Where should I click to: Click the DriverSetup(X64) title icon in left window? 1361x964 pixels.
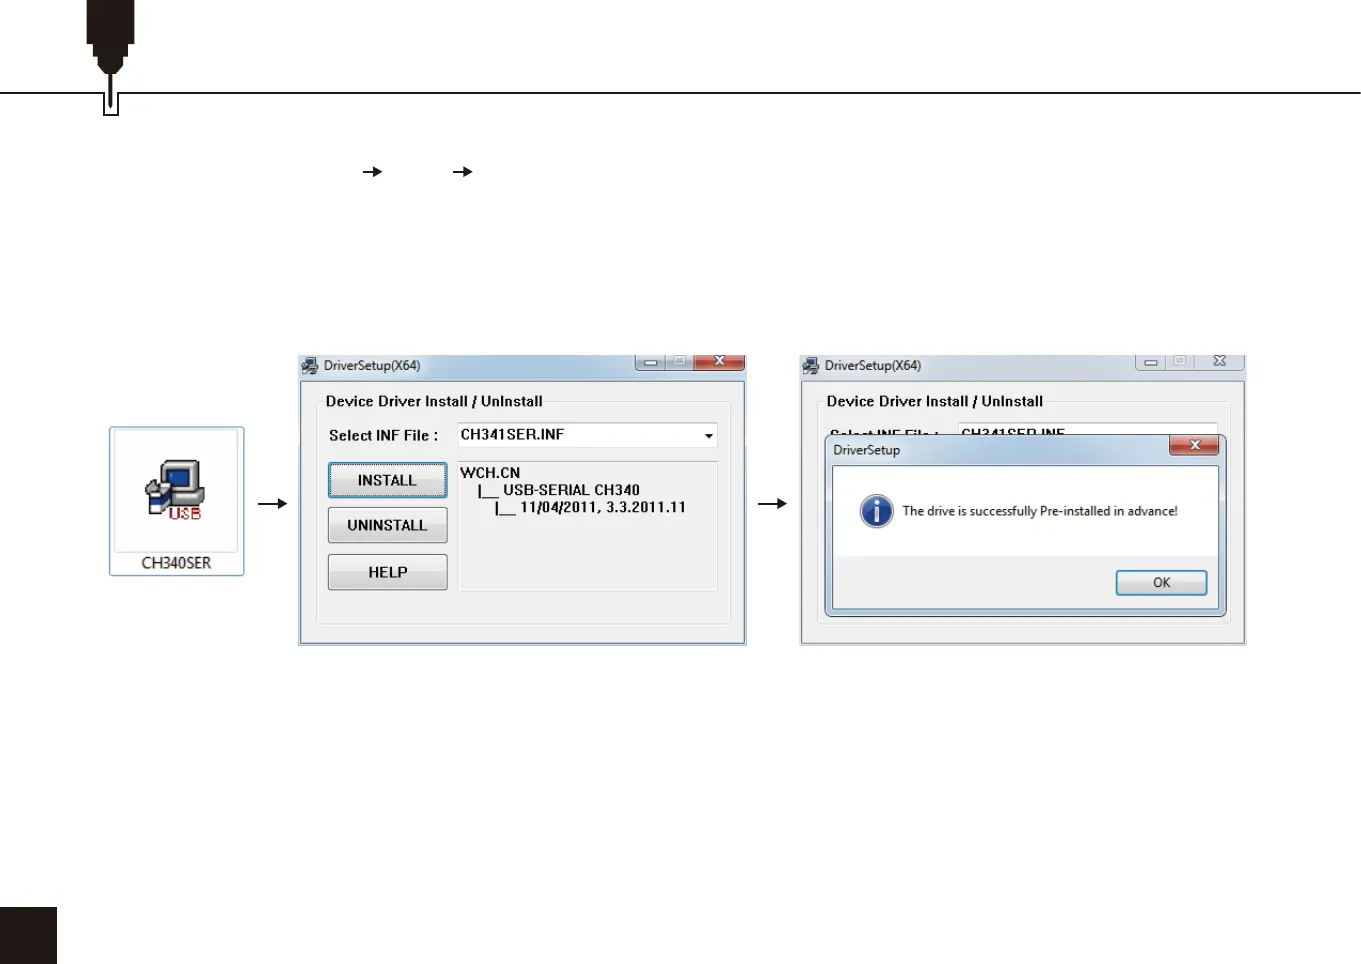[x=310, y=366]
